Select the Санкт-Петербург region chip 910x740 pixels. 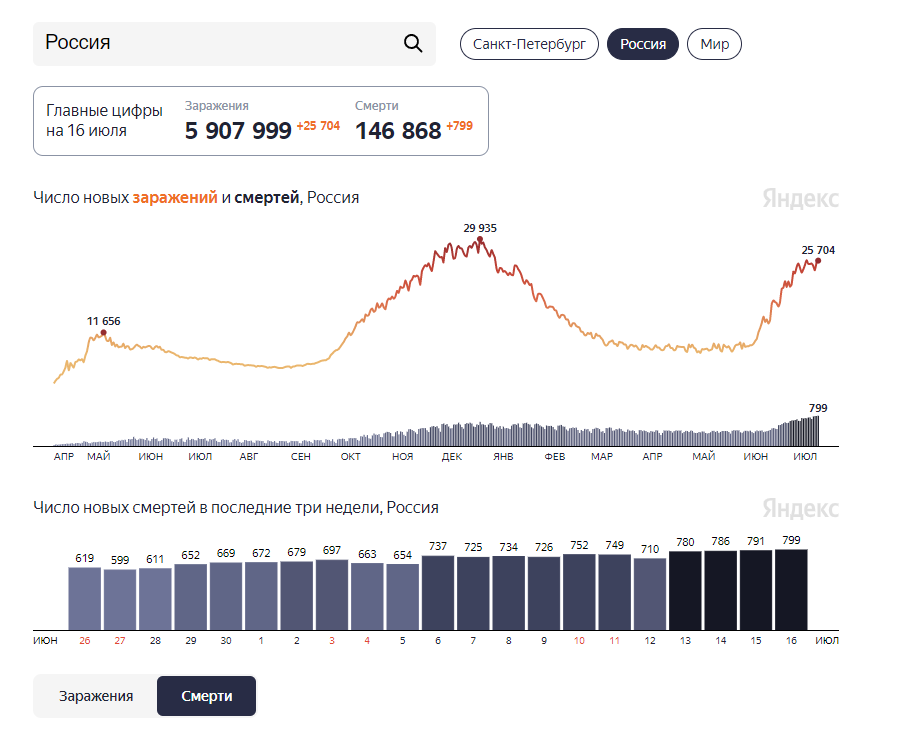pos(529,44)
